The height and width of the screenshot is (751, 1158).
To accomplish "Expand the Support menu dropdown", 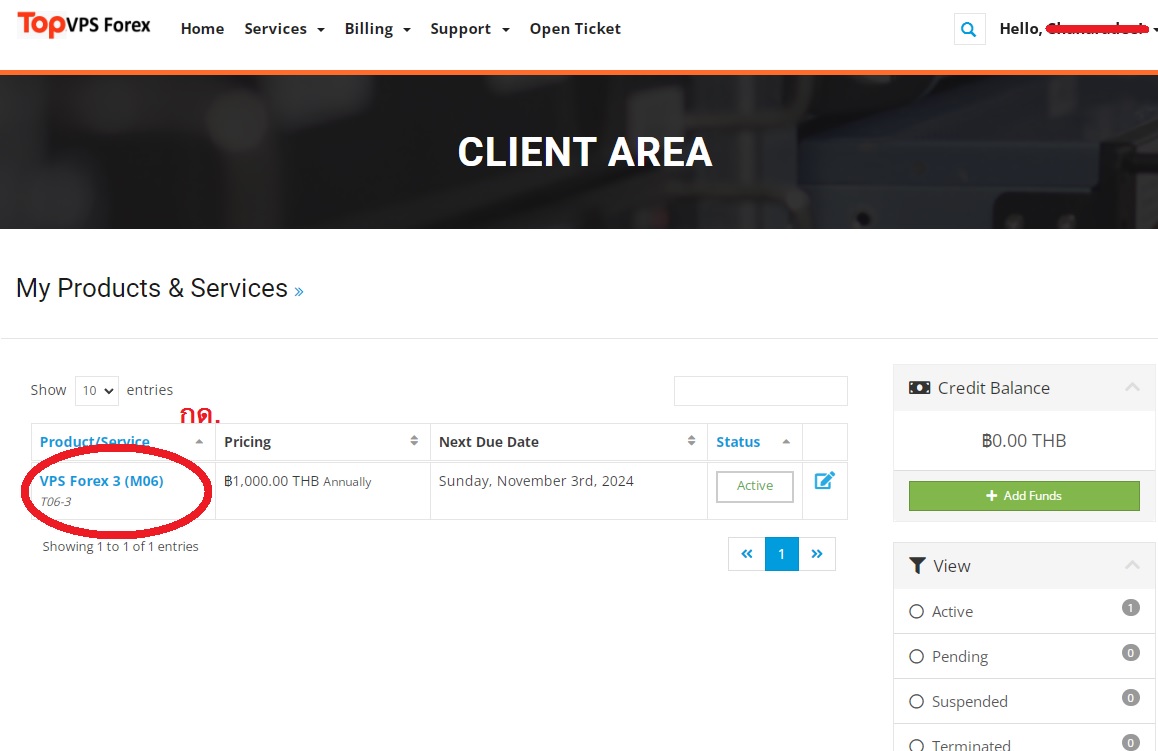I will pos(470,29).
